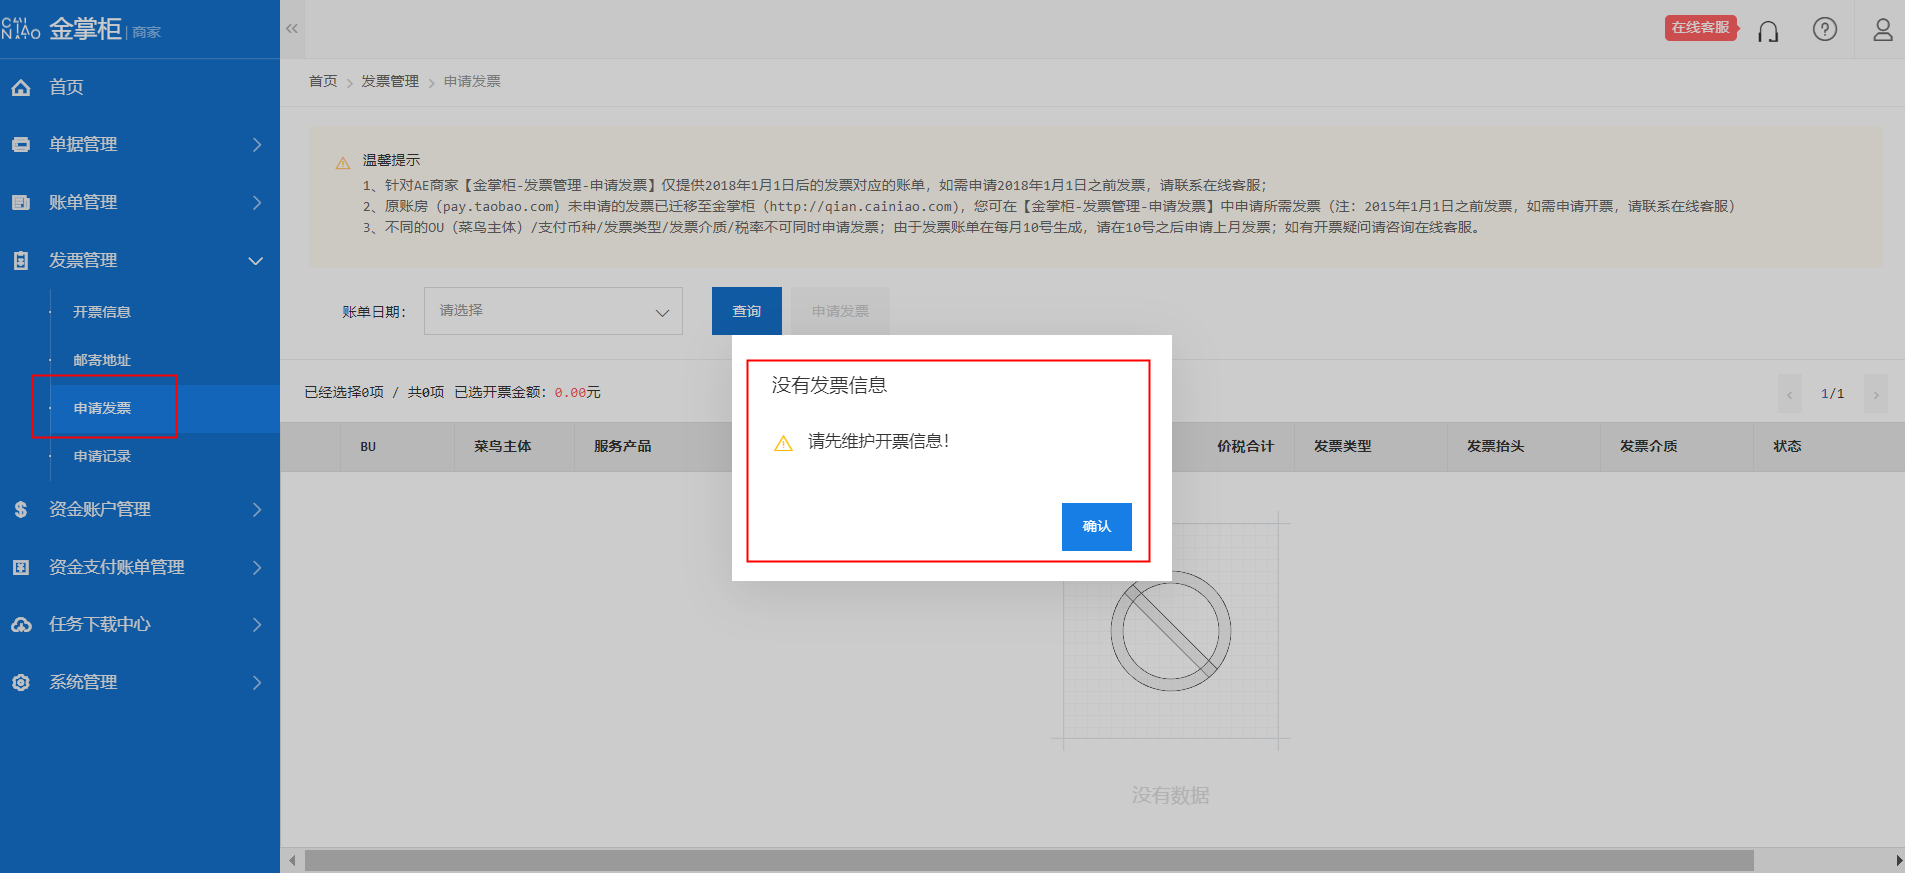
Task: Open the 账单日期 请选择 dropdown
Action: (x=553, y=311)
